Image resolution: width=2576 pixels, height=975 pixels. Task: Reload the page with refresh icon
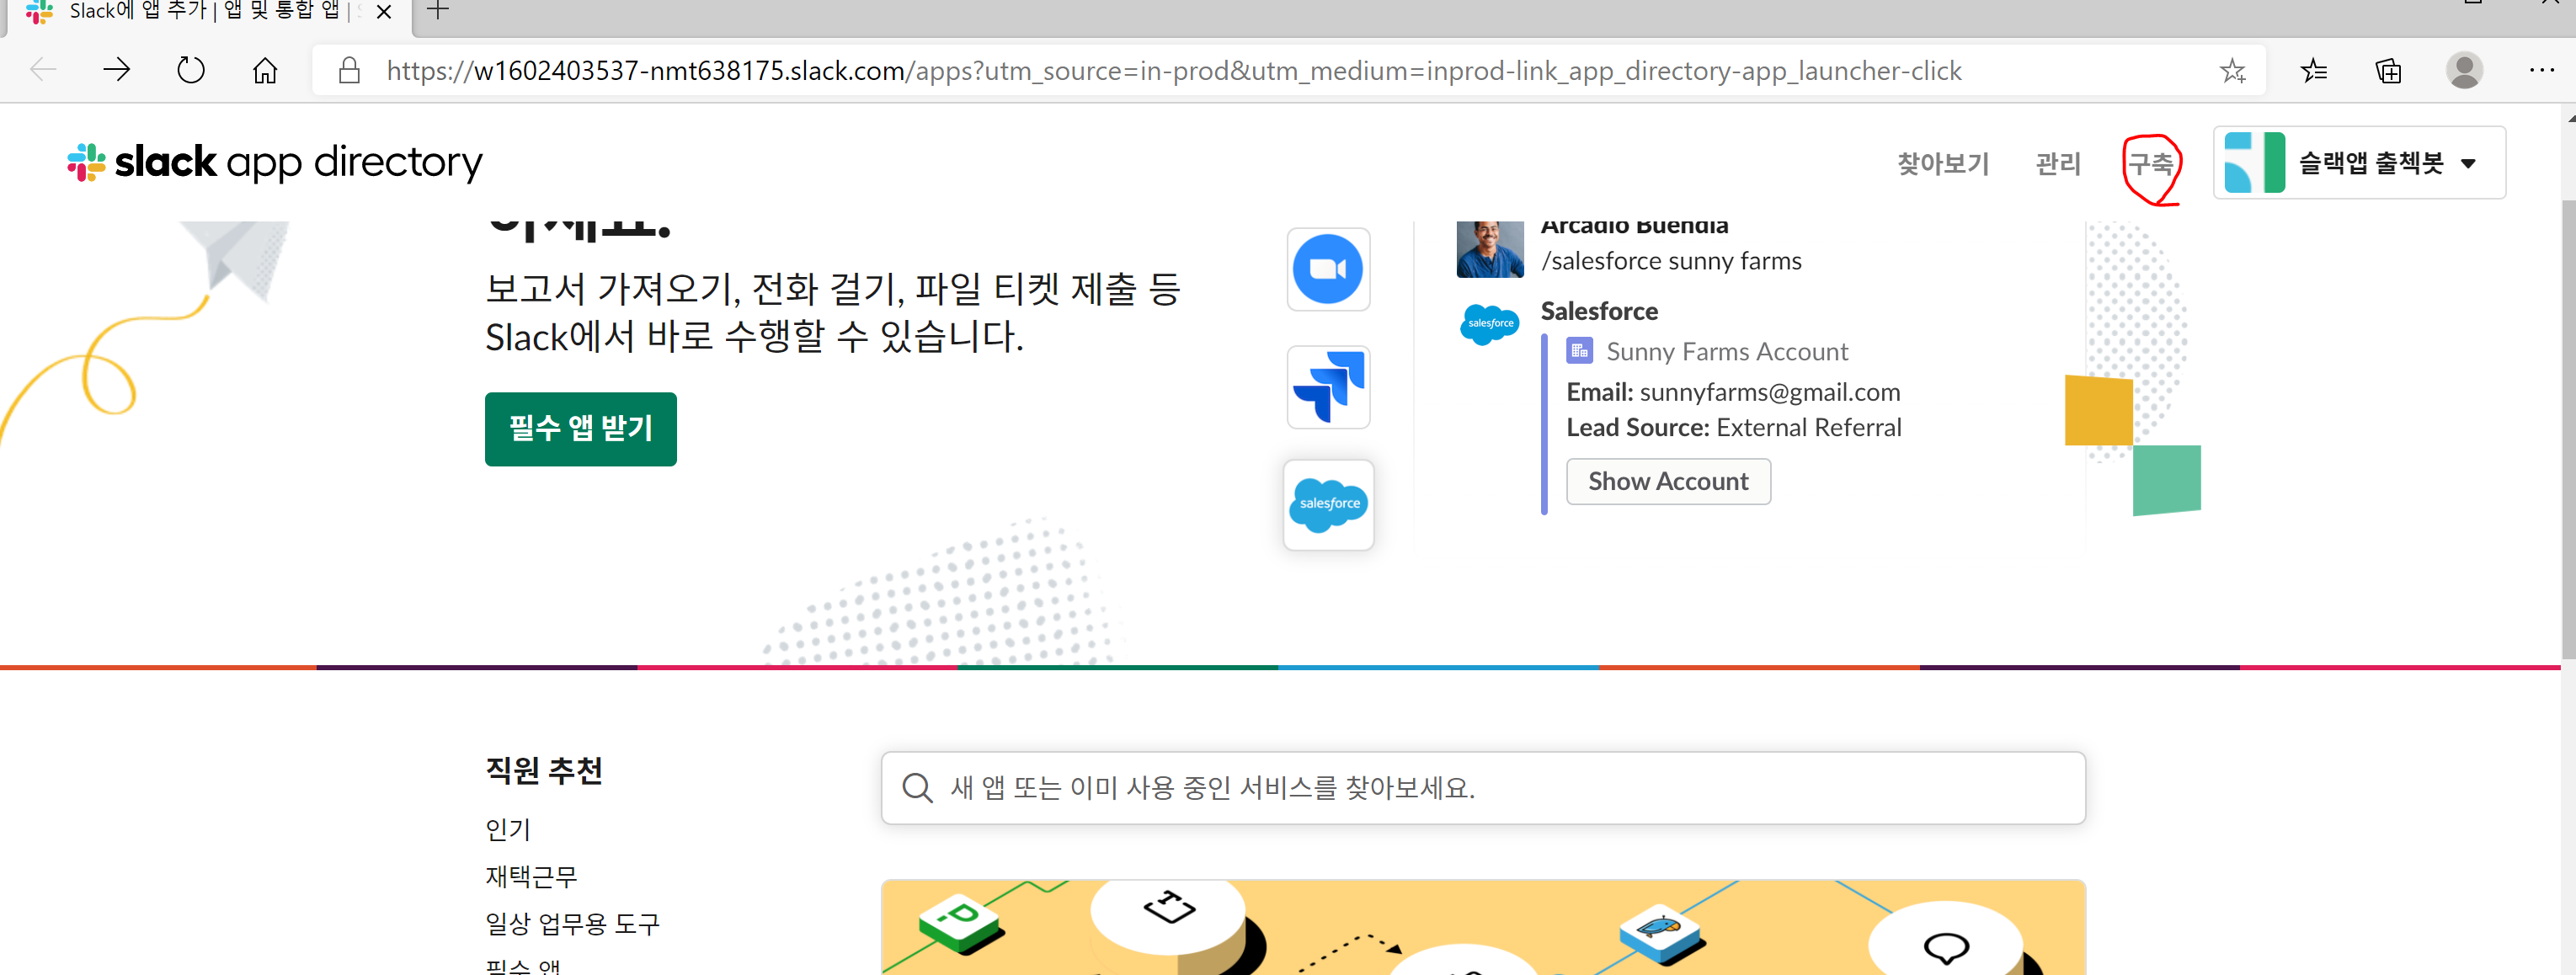click(x=190, y=71)
